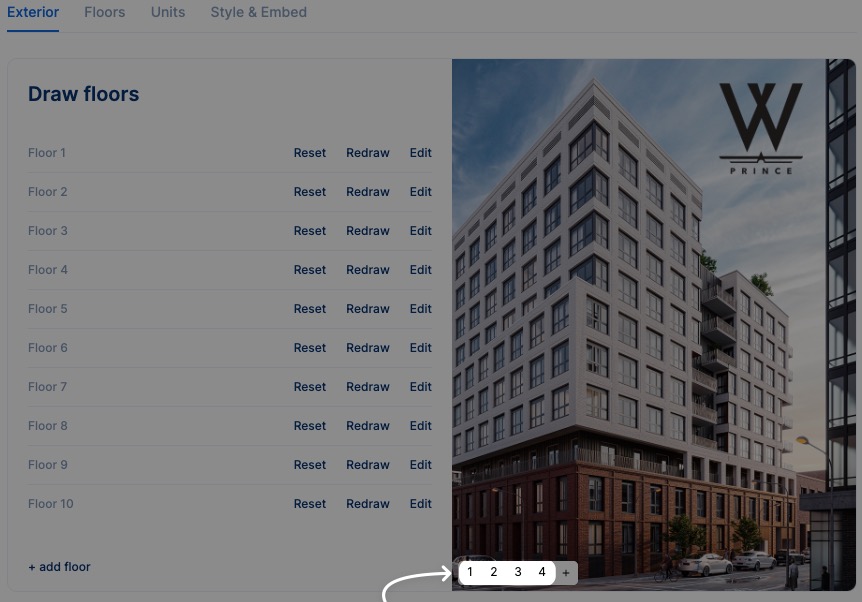Screen dimensions: 862x602
Task: Redraw Floor 8
Action: [368, 426]
